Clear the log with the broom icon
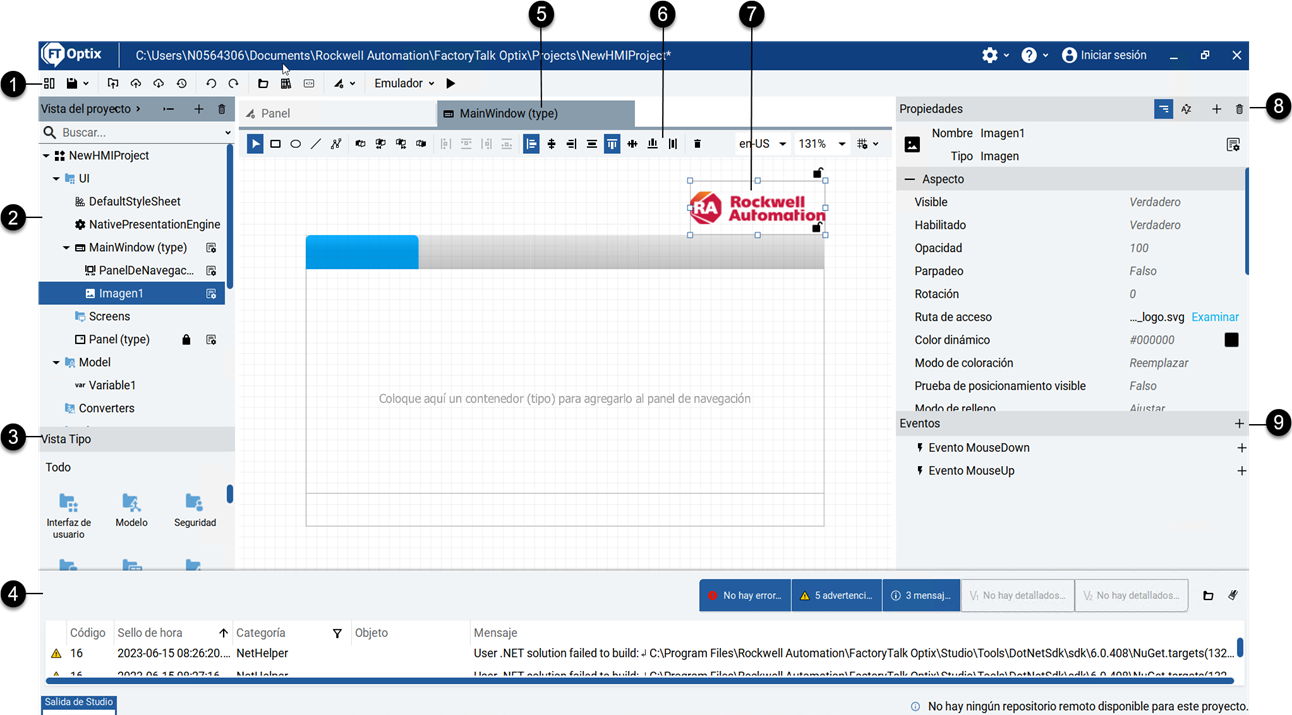 [x=1233, y=595]
